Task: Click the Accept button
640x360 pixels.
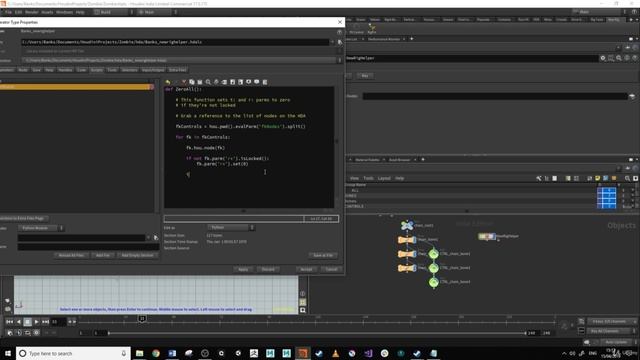Action: 307,269
